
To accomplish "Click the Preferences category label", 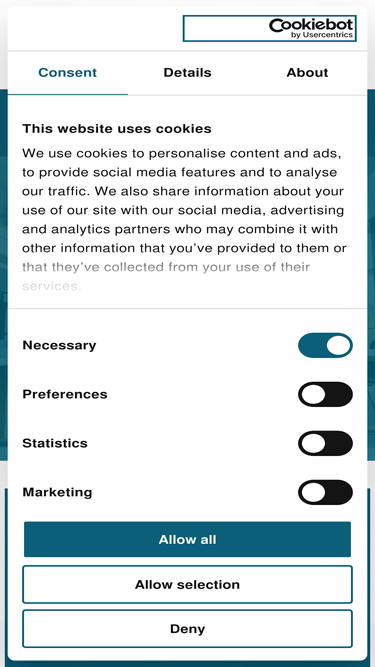I will [65, 394].
